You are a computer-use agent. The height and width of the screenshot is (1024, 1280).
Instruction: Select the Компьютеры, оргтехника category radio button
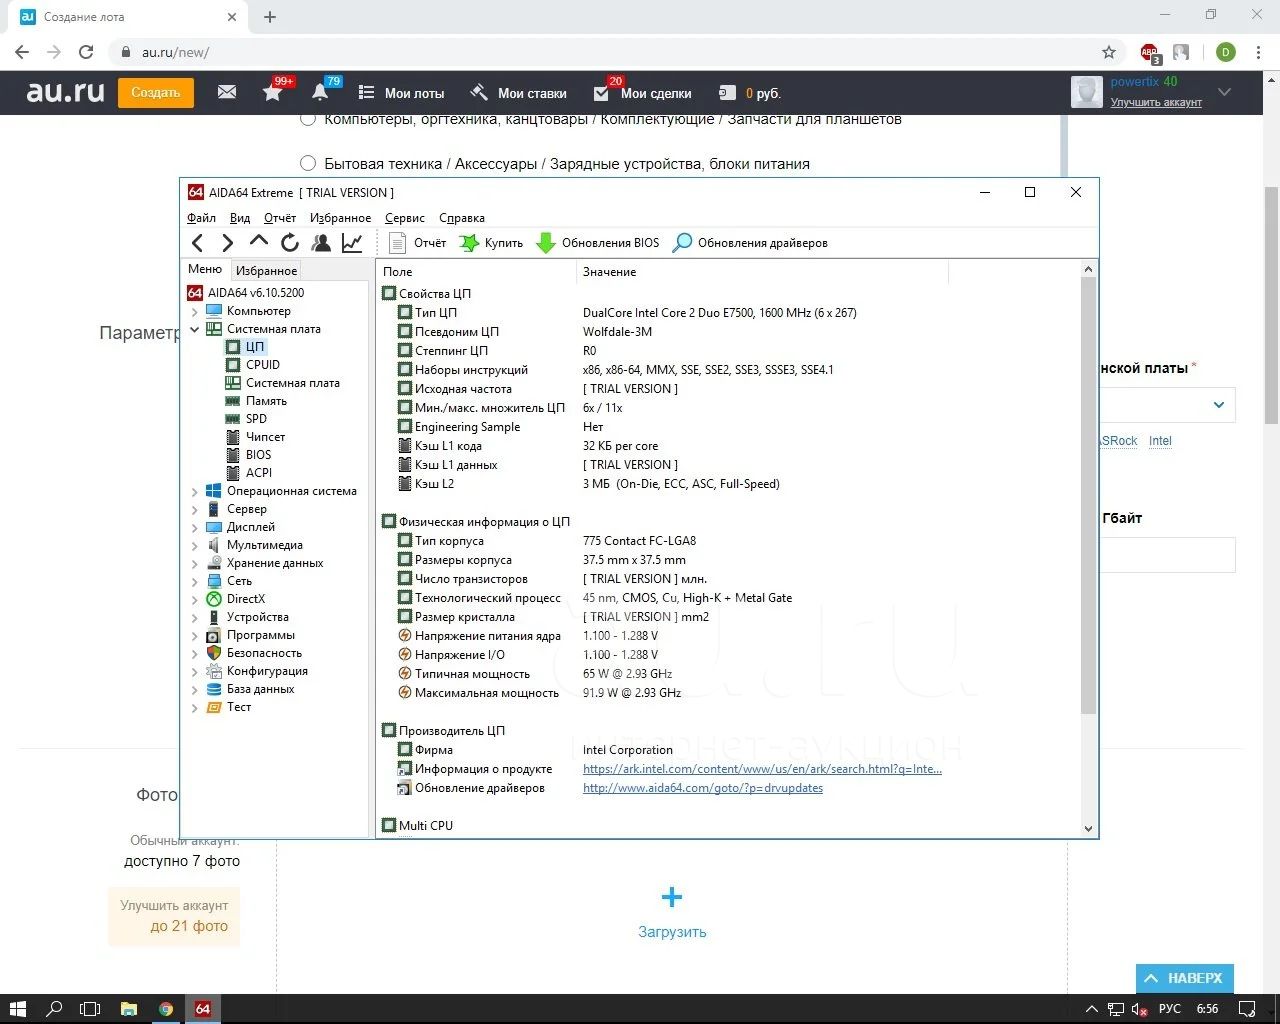[x=308, y=119]
